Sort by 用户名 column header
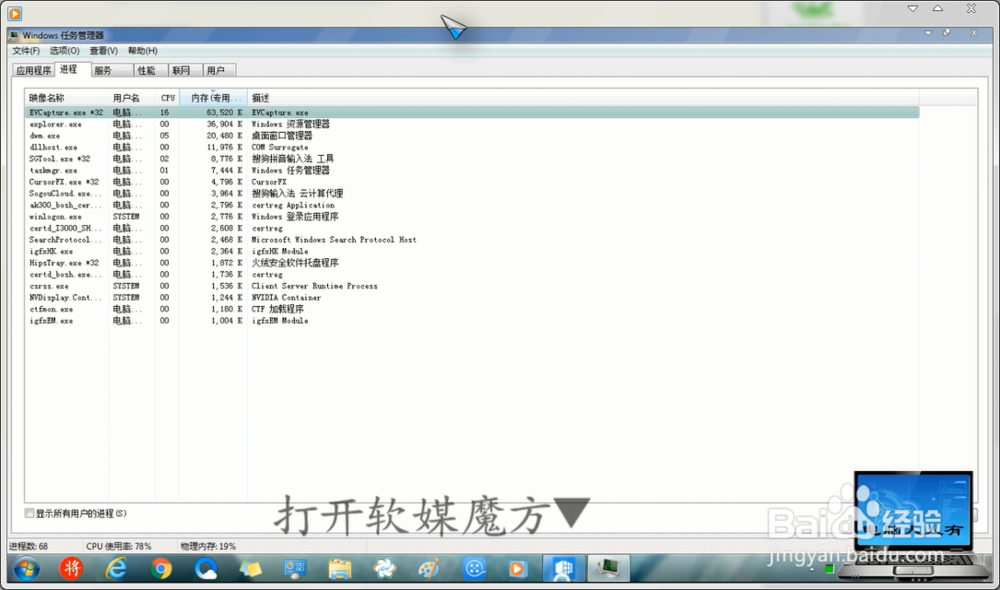 click(x=132, y=98)
